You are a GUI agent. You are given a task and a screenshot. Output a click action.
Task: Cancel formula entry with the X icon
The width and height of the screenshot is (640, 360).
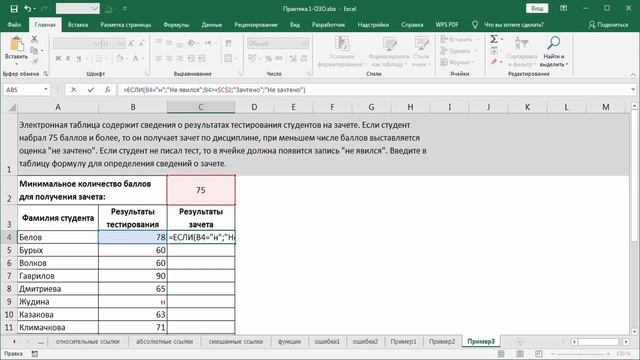73,90
